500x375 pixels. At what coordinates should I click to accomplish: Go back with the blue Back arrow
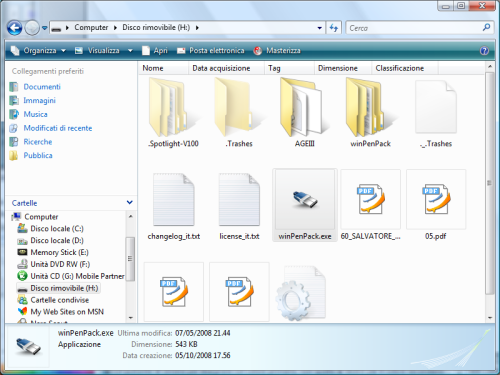15,28
